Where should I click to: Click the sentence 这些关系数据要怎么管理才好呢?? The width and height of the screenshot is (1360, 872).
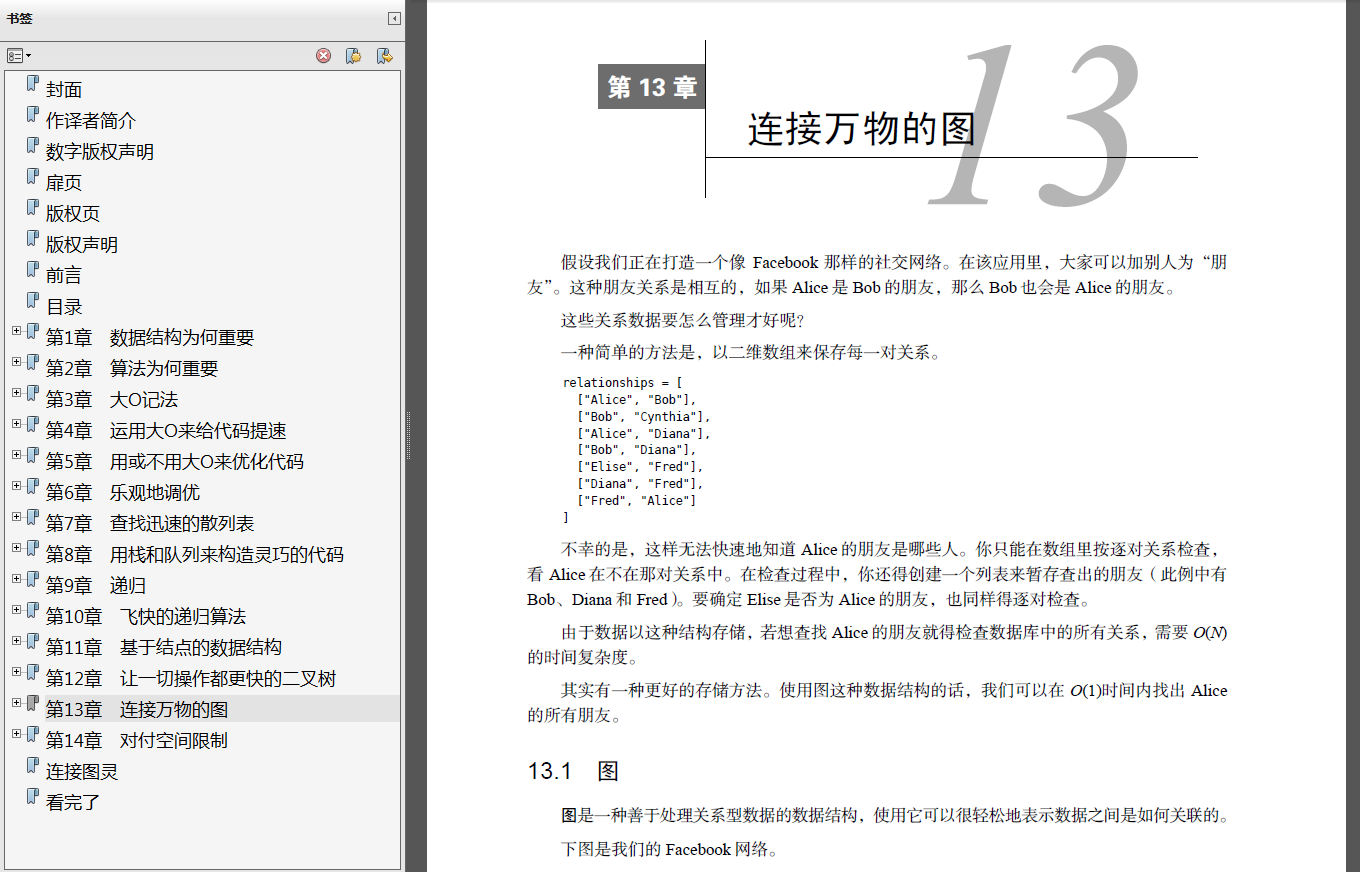(x=683, y=321)
